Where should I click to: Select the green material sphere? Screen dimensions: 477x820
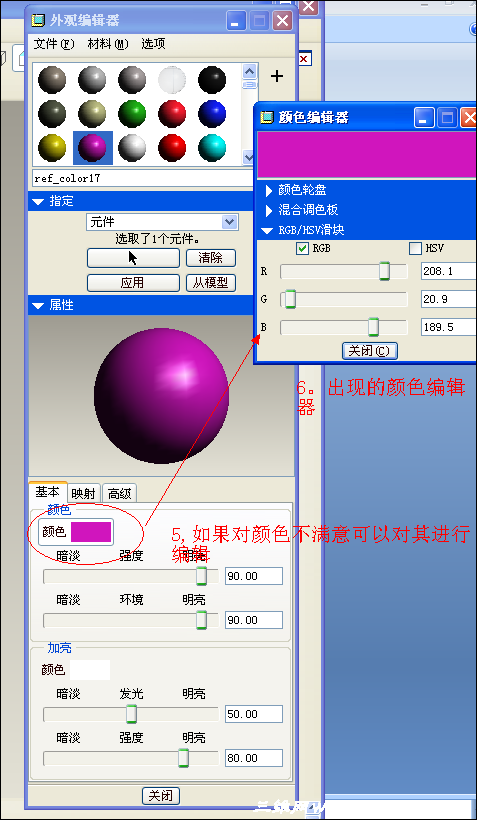(132, 113)
